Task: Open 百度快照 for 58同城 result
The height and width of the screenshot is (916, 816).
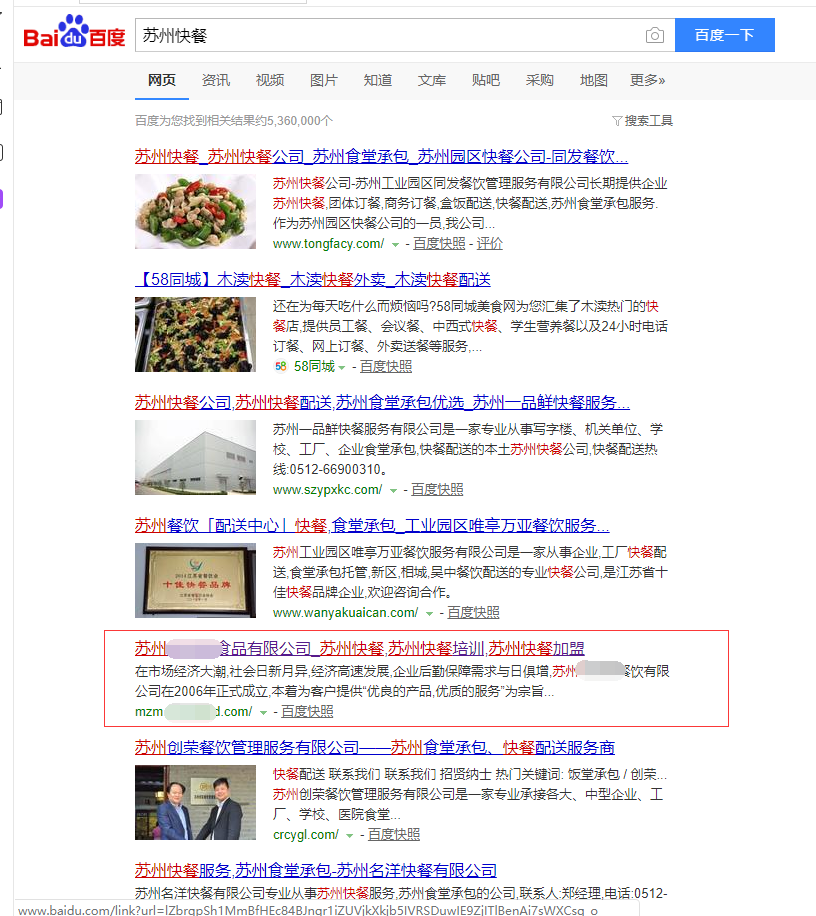Action: tap(386, 366)
